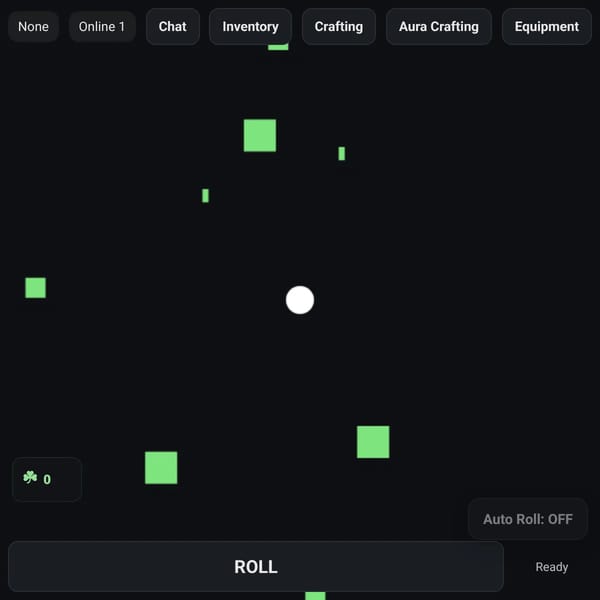
Task: Click the ROLL button
Action: pos(256,567)
